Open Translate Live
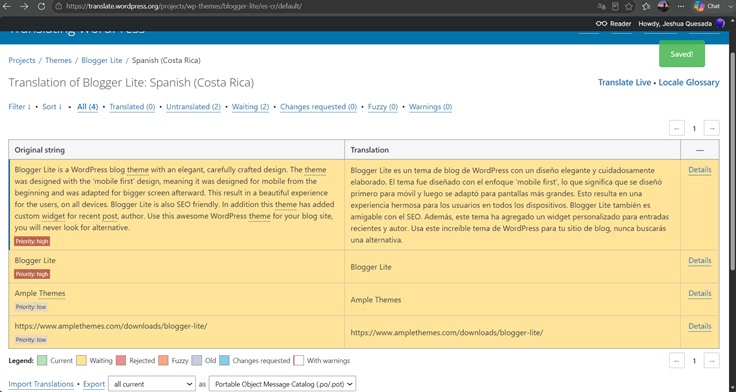The width and height of the screenshot is (736, 392). tap(624, 82)
